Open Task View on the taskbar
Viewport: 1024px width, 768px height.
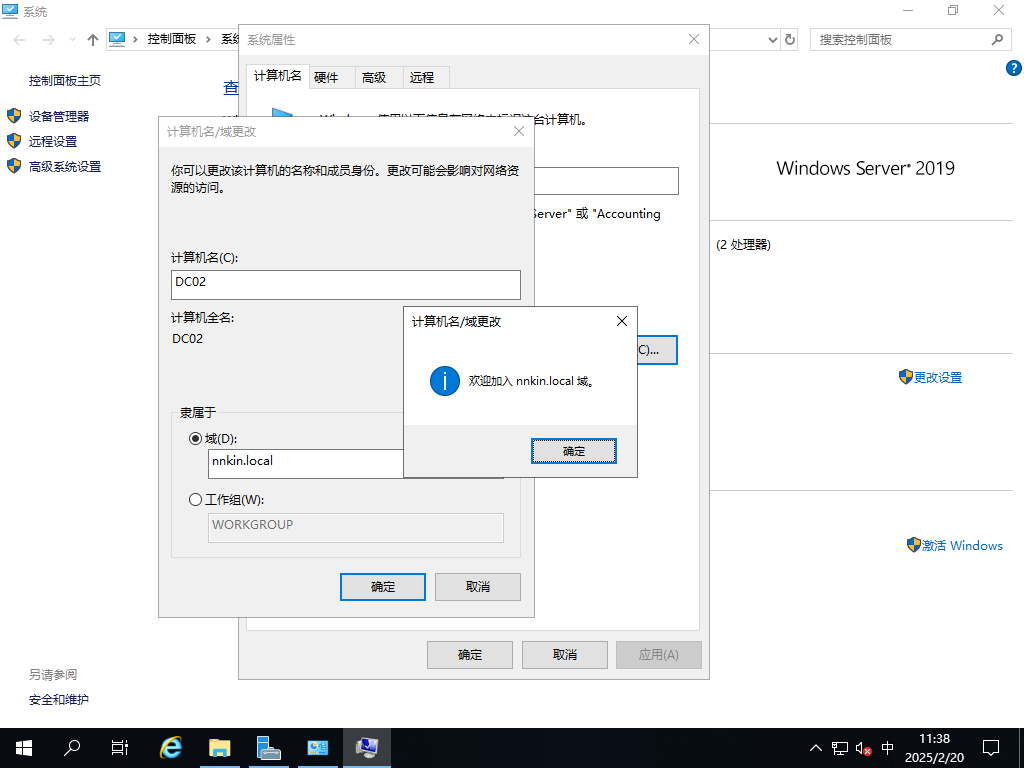(x=119, y=748)
